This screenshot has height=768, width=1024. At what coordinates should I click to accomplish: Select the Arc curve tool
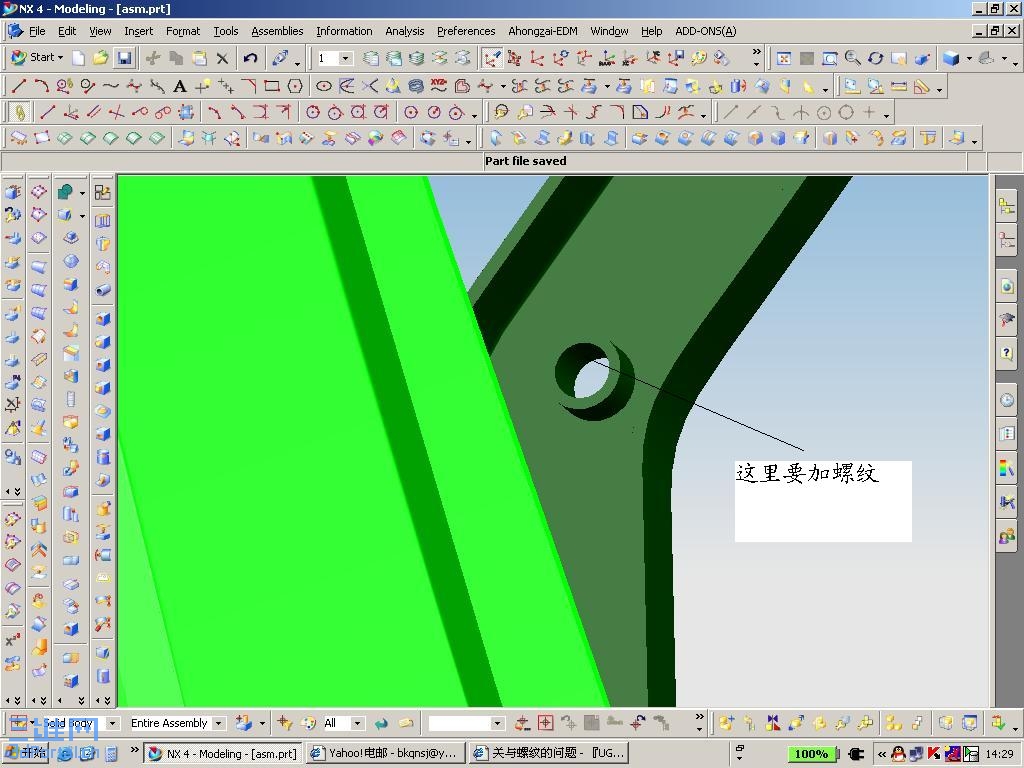tap(41, 86)
